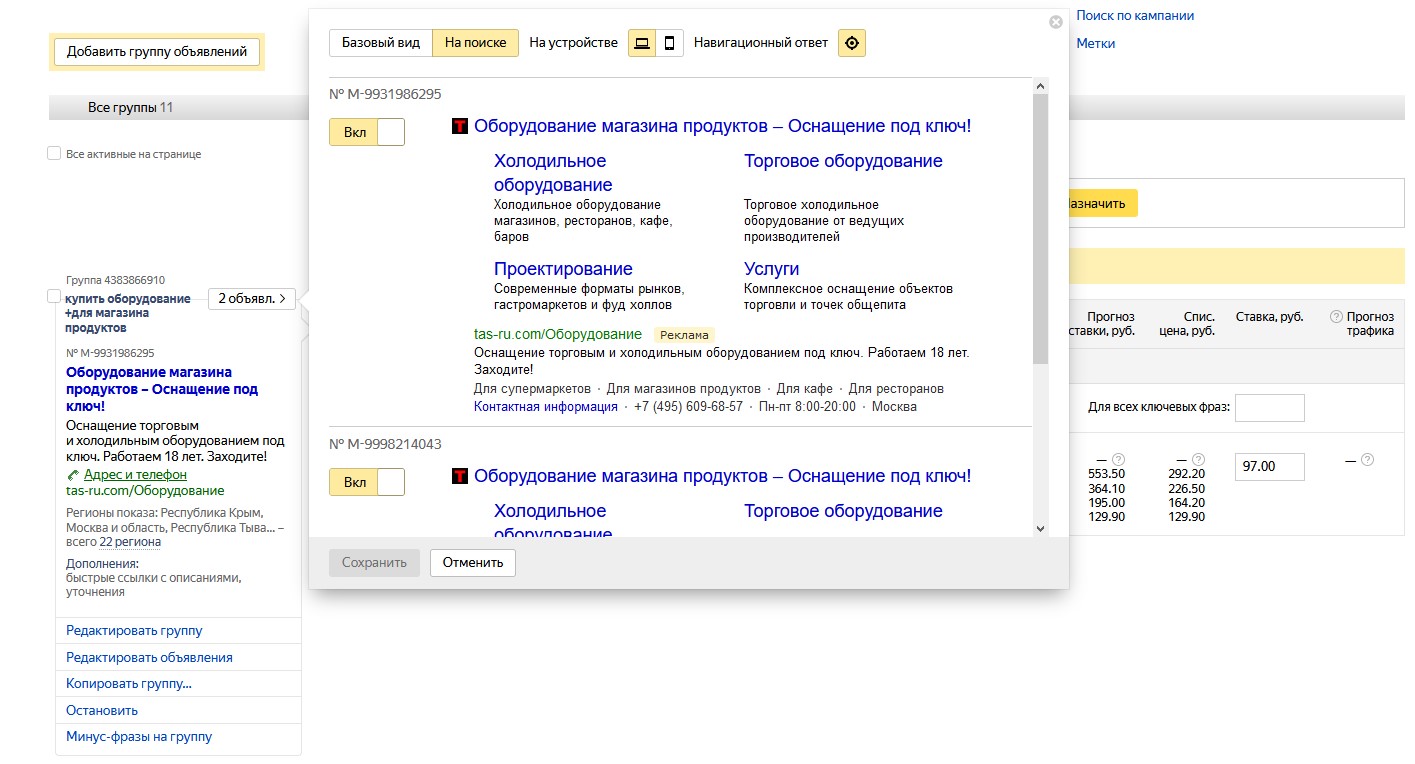
Task: Check the checkbox for group 4383866910
Action: 54,296
